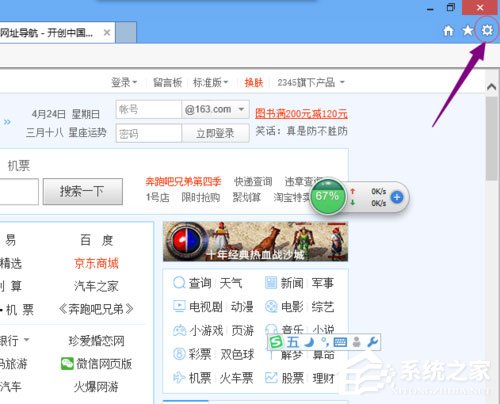Click the red 换肤 link
500x404 pixels.
pos(254,82)
